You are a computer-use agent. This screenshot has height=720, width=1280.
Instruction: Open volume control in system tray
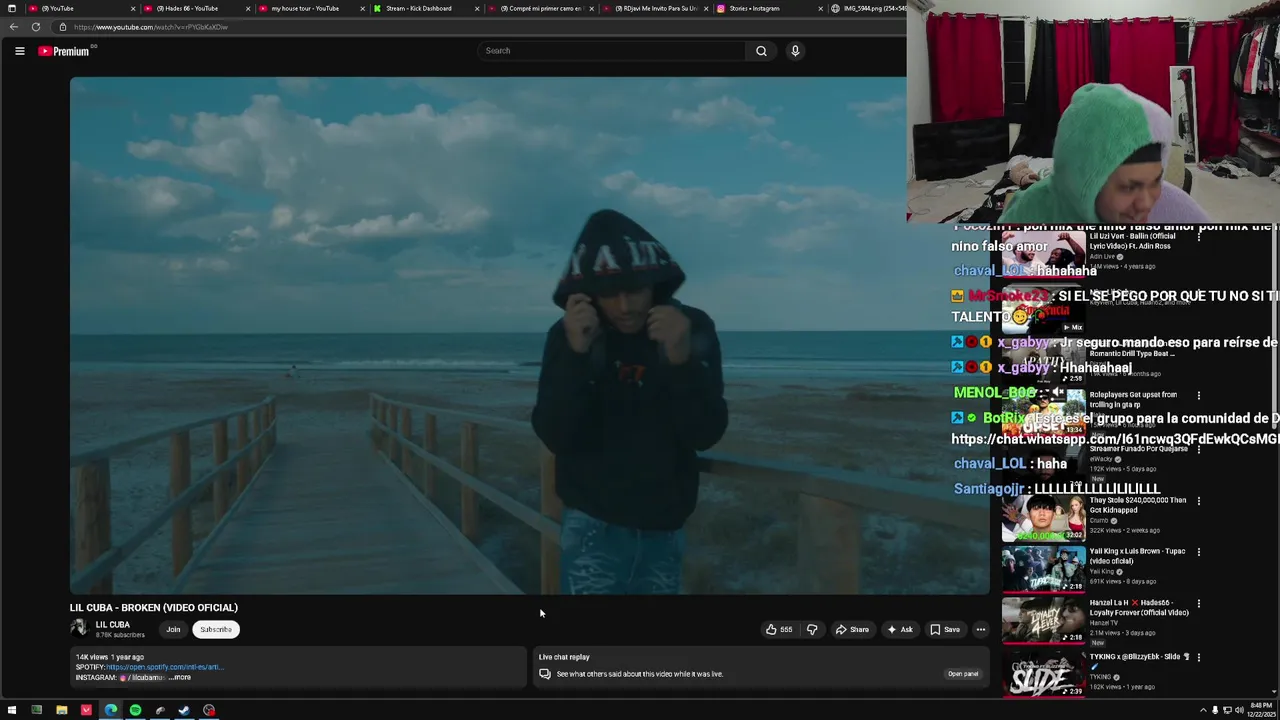point(1239,711)
